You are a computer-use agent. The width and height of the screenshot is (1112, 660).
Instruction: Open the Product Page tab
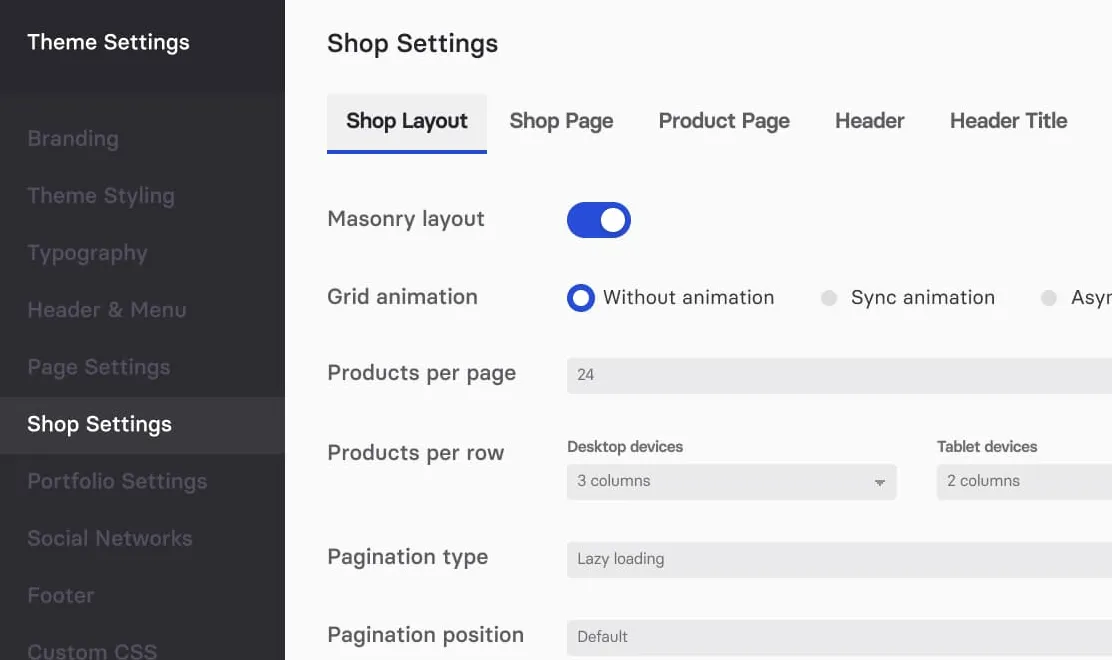pos(724,121)
